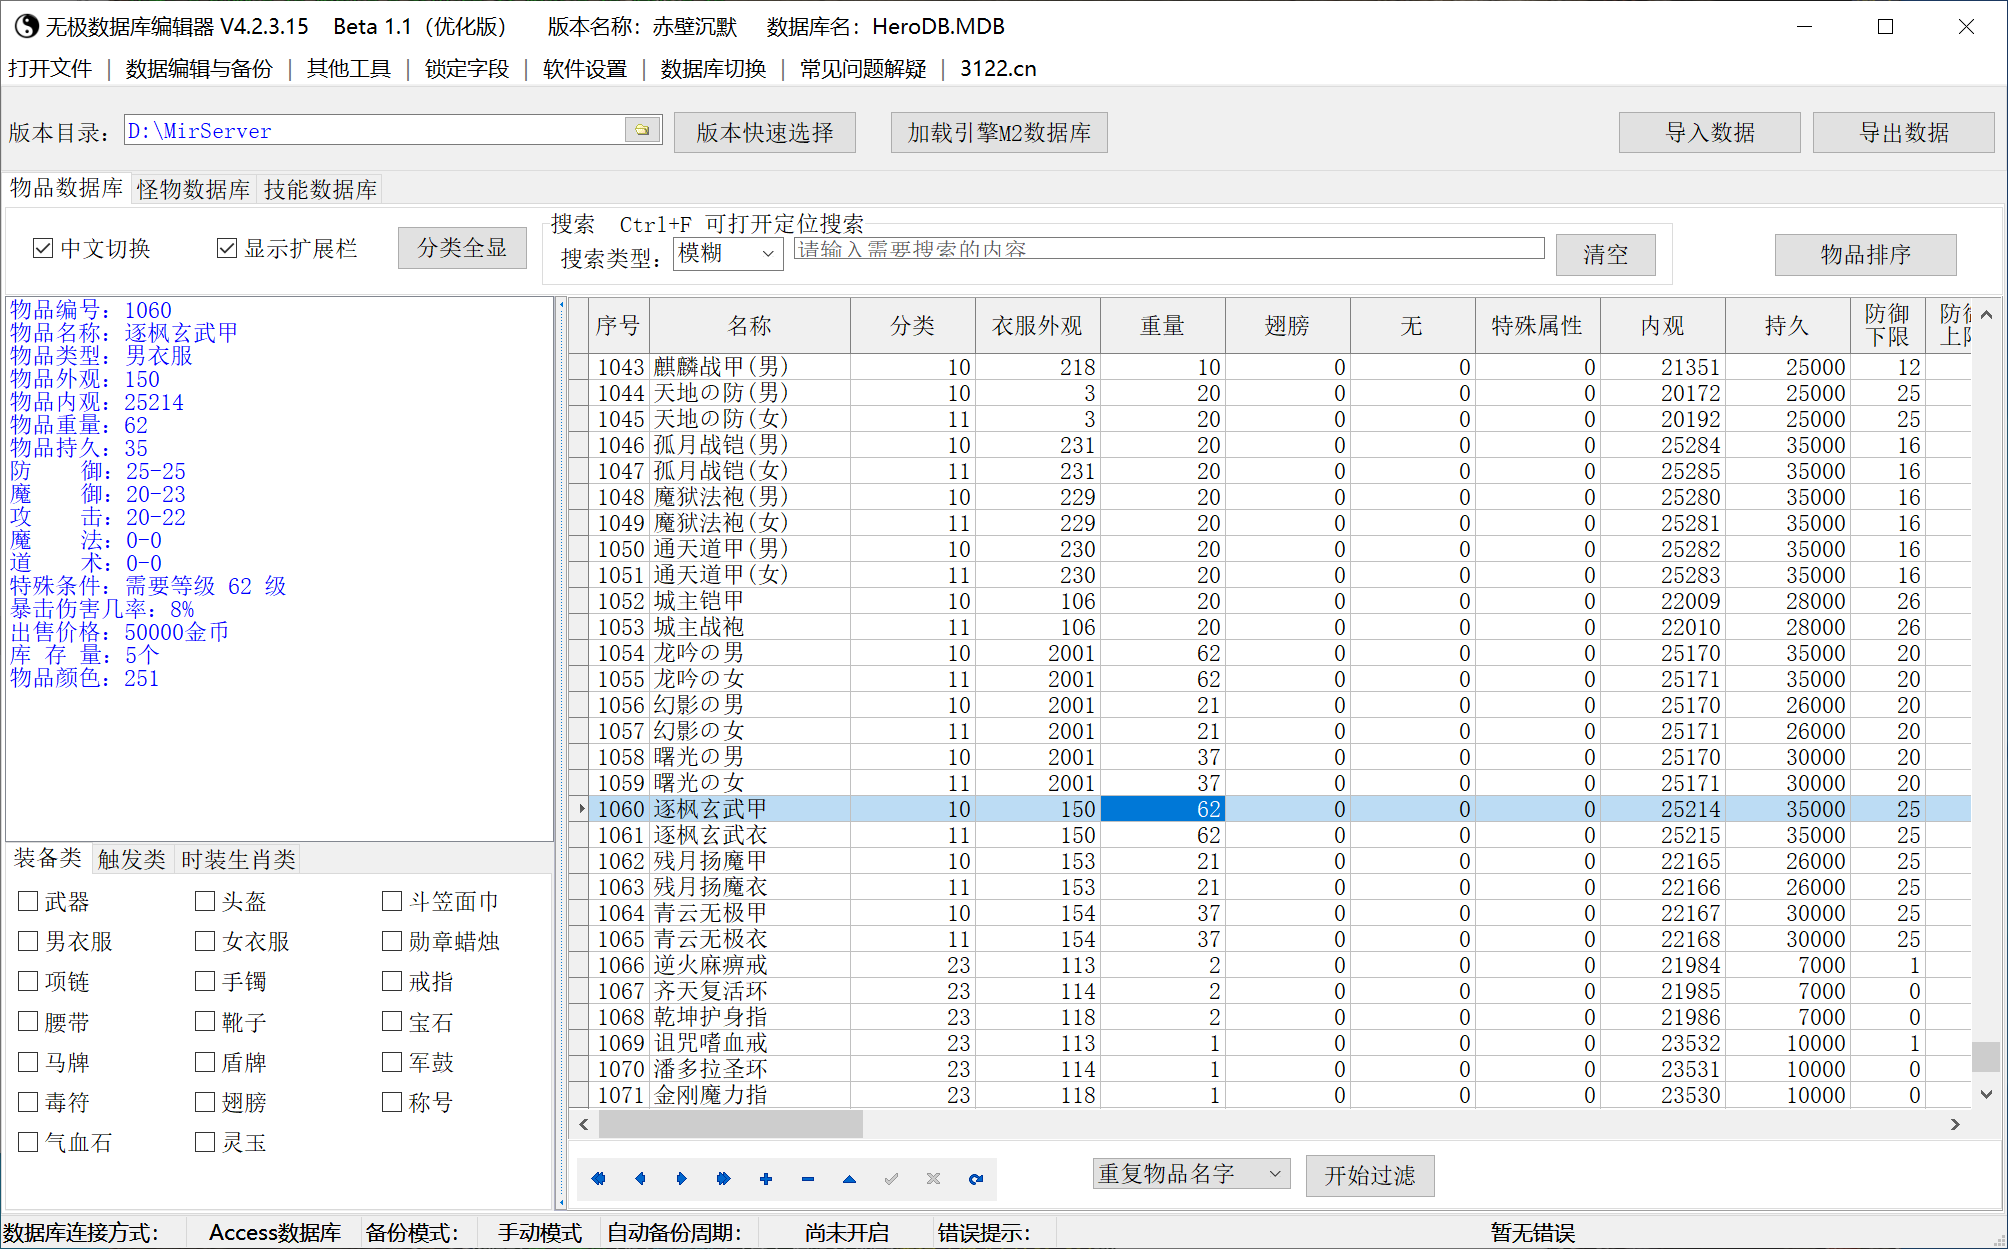Go to previous record navigator arrow

pyautogui.click(x=640, y=1179)
